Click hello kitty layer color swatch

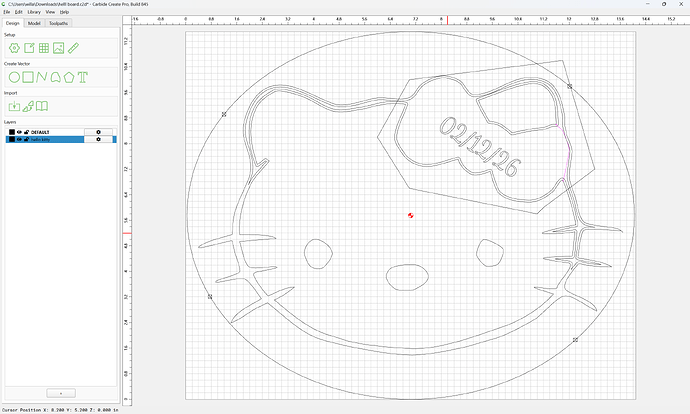pos(12,139)
